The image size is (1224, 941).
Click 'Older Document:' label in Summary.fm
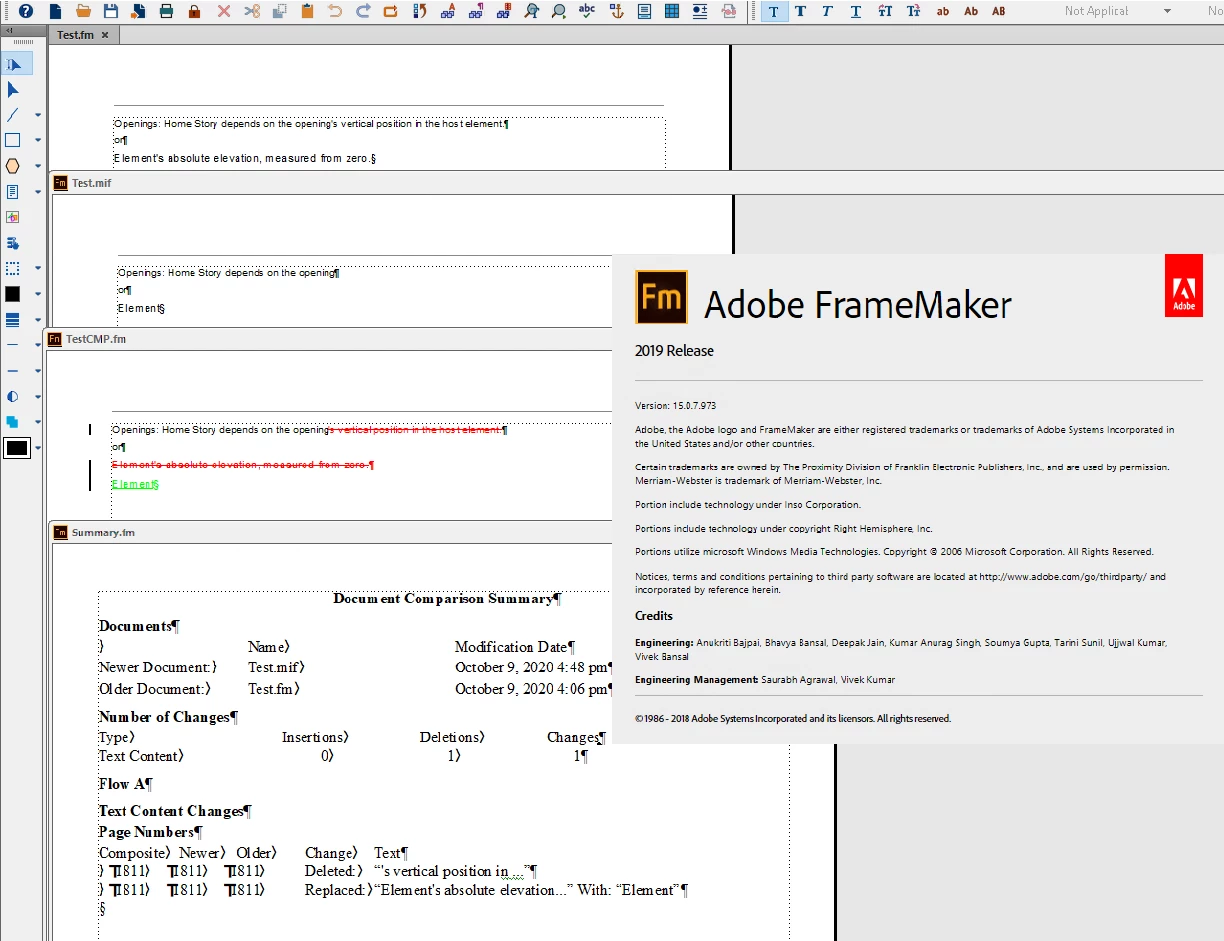pyautogui.click(x=154, y=689)
